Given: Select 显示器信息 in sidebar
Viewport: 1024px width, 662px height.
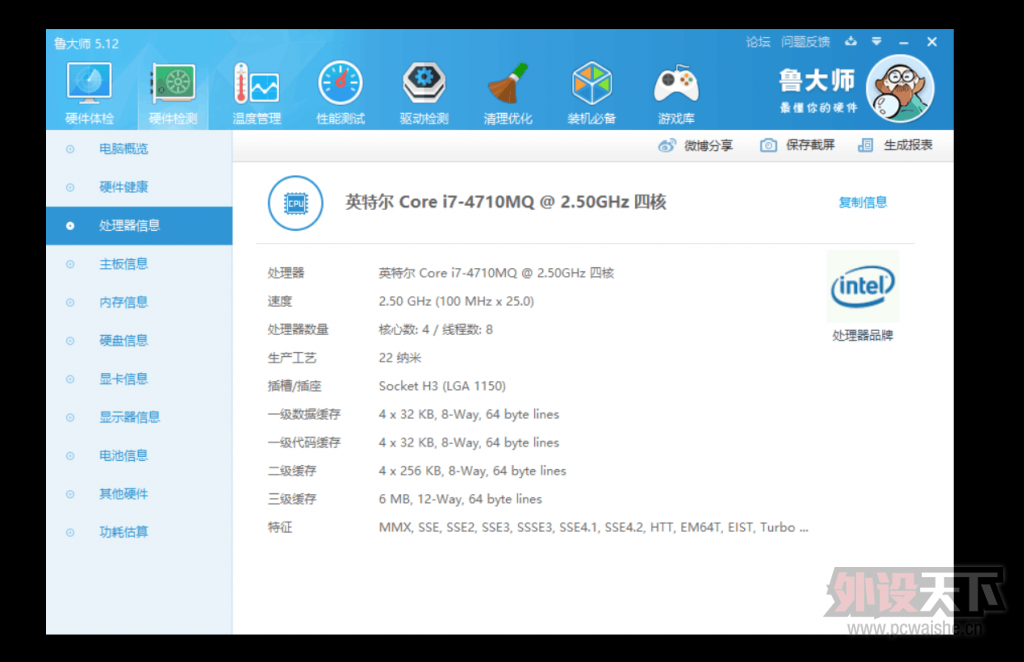Looking at the screenshot, I should [x=139, y=417].
